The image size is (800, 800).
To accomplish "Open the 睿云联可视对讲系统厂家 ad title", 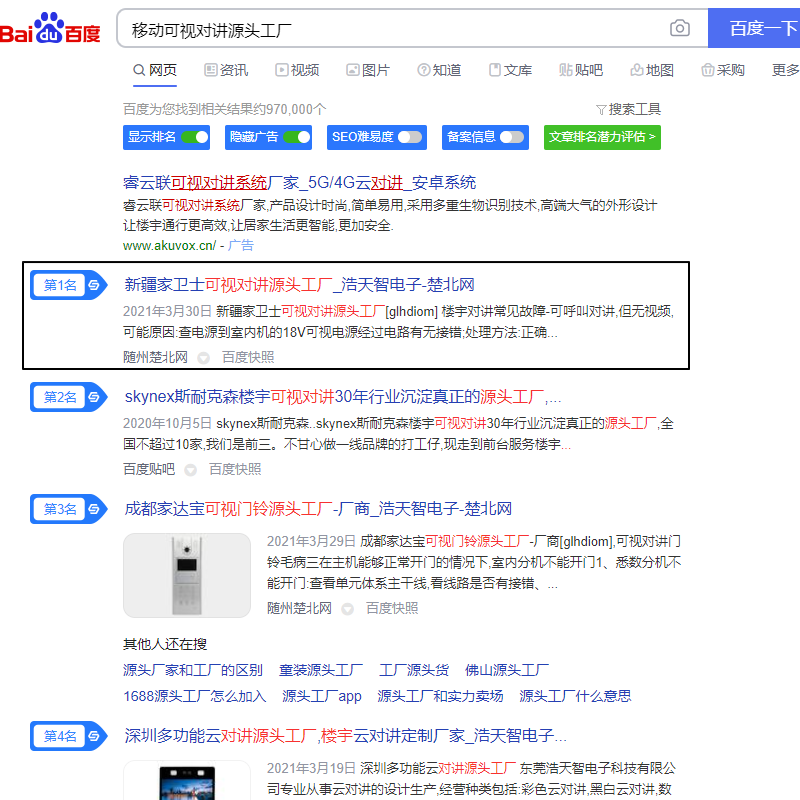I will coord(299,183).
